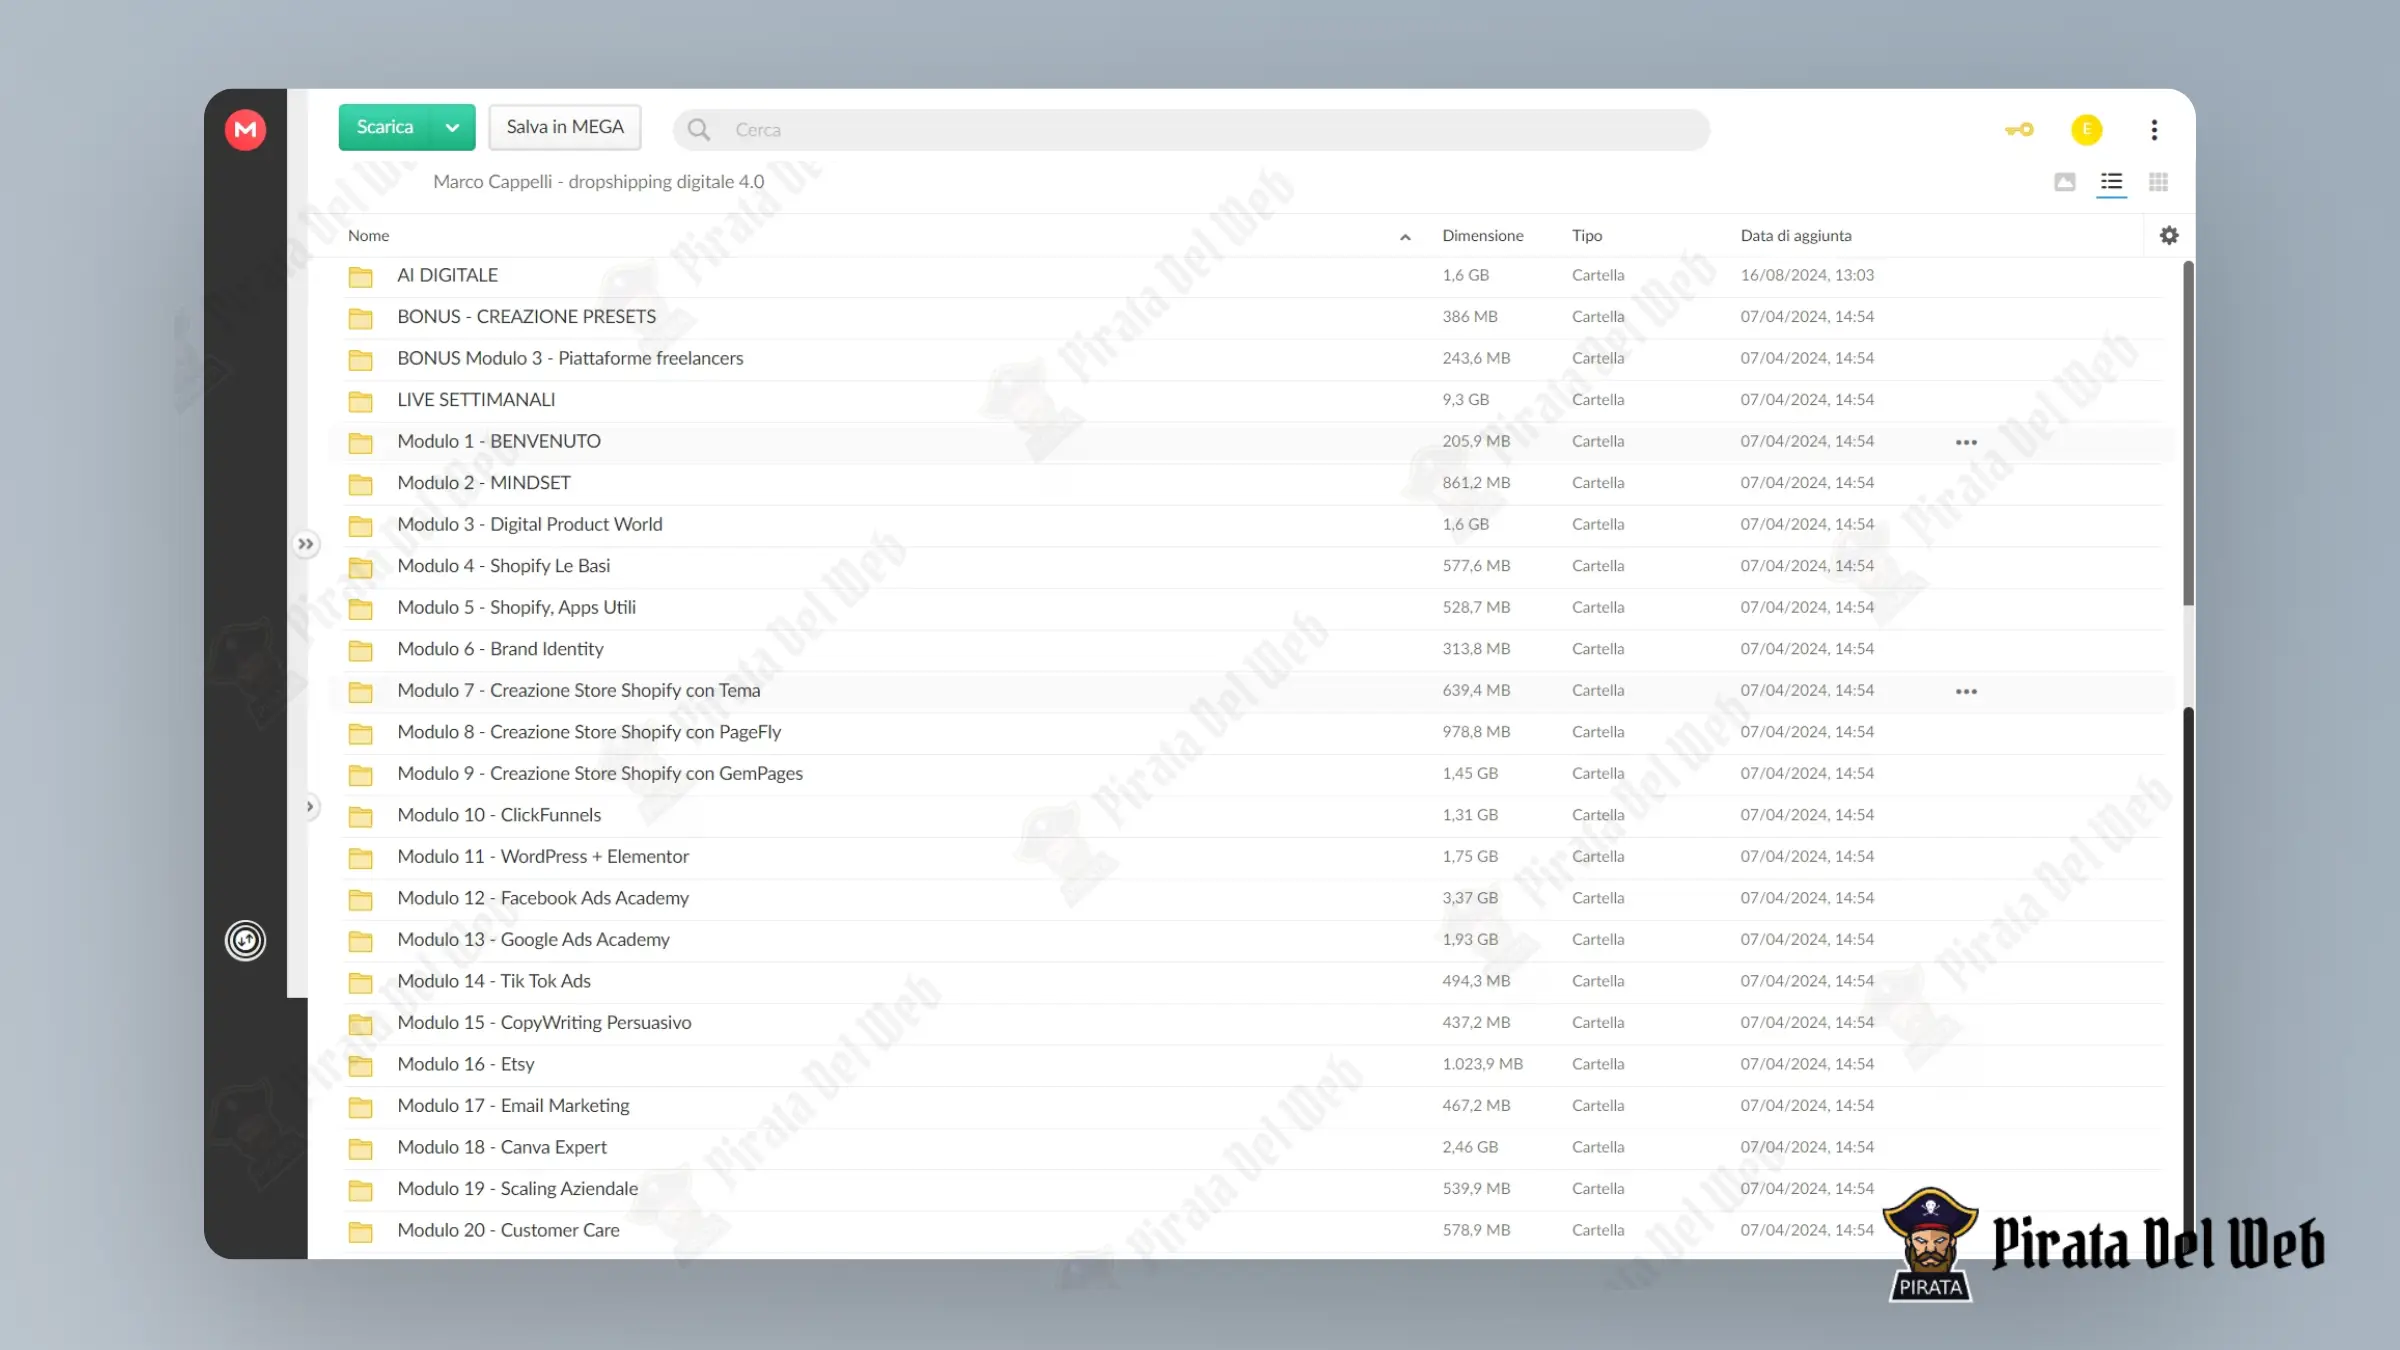
Task: Sort by the Tipo column header
Action: (1587, 236)
